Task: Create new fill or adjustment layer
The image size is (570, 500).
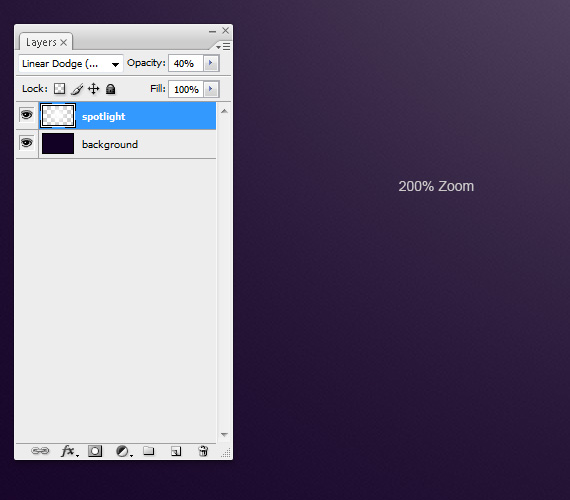Action: (x=124, y=451)
